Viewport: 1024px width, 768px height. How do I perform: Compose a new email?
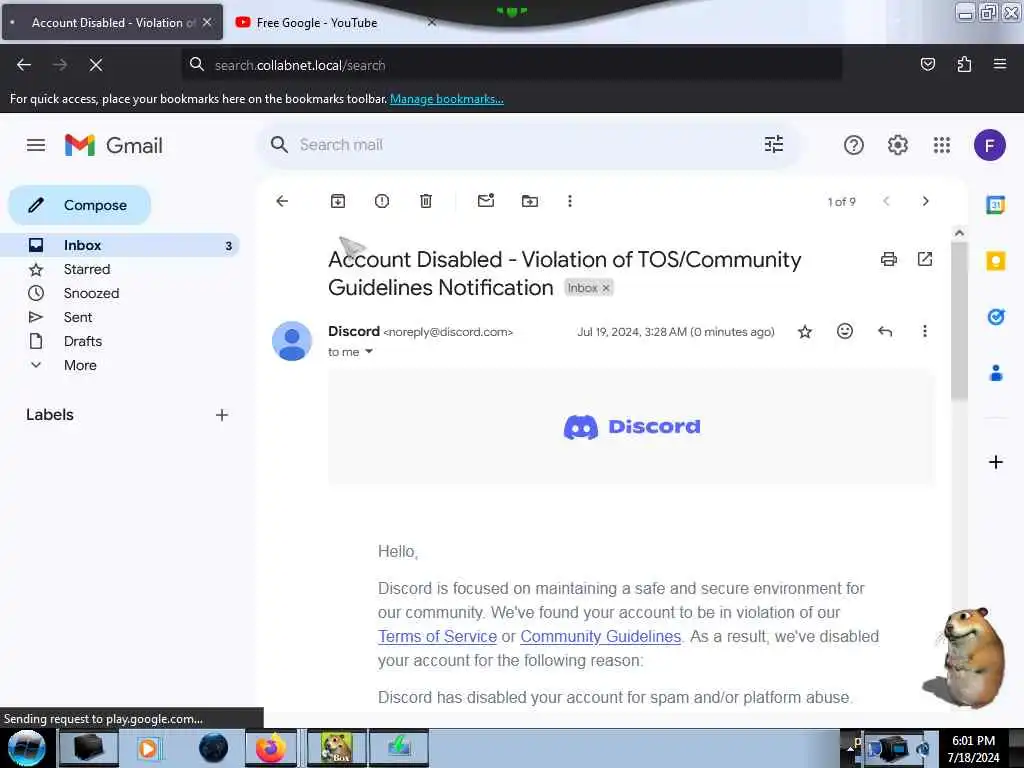coord(80,205)
